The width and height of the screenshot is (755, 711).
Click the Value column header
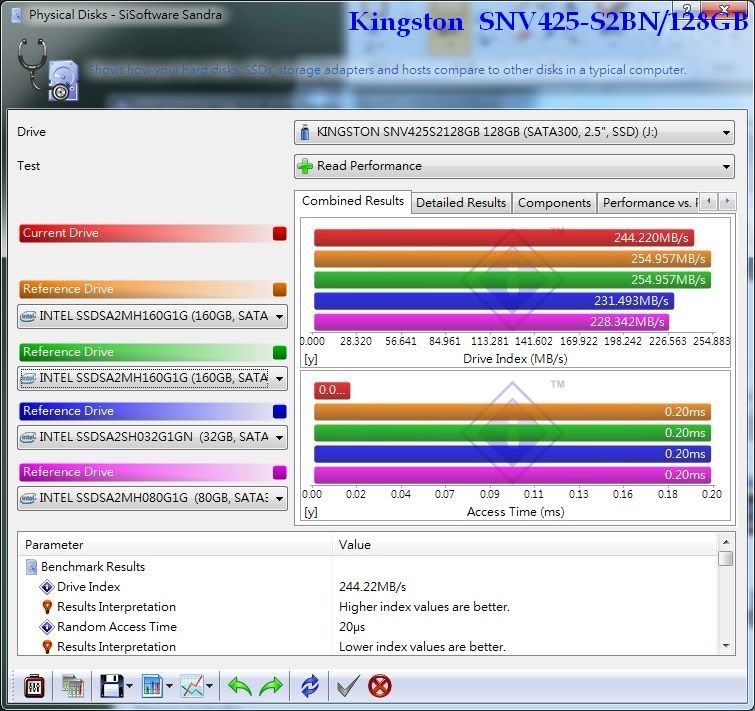(x=525, y=545)
